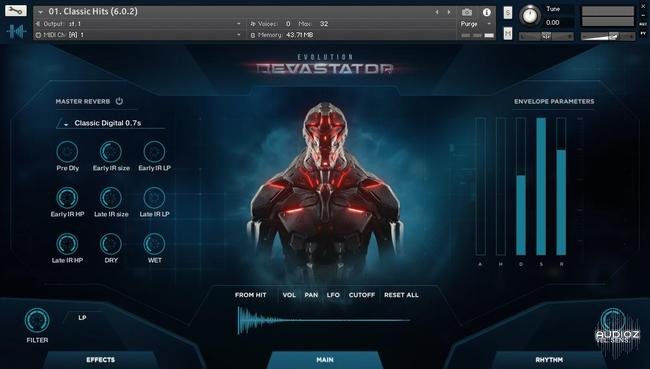Click the Decay envelope bar
This screenshot has width=650, height=369.
tap(521, 186)
